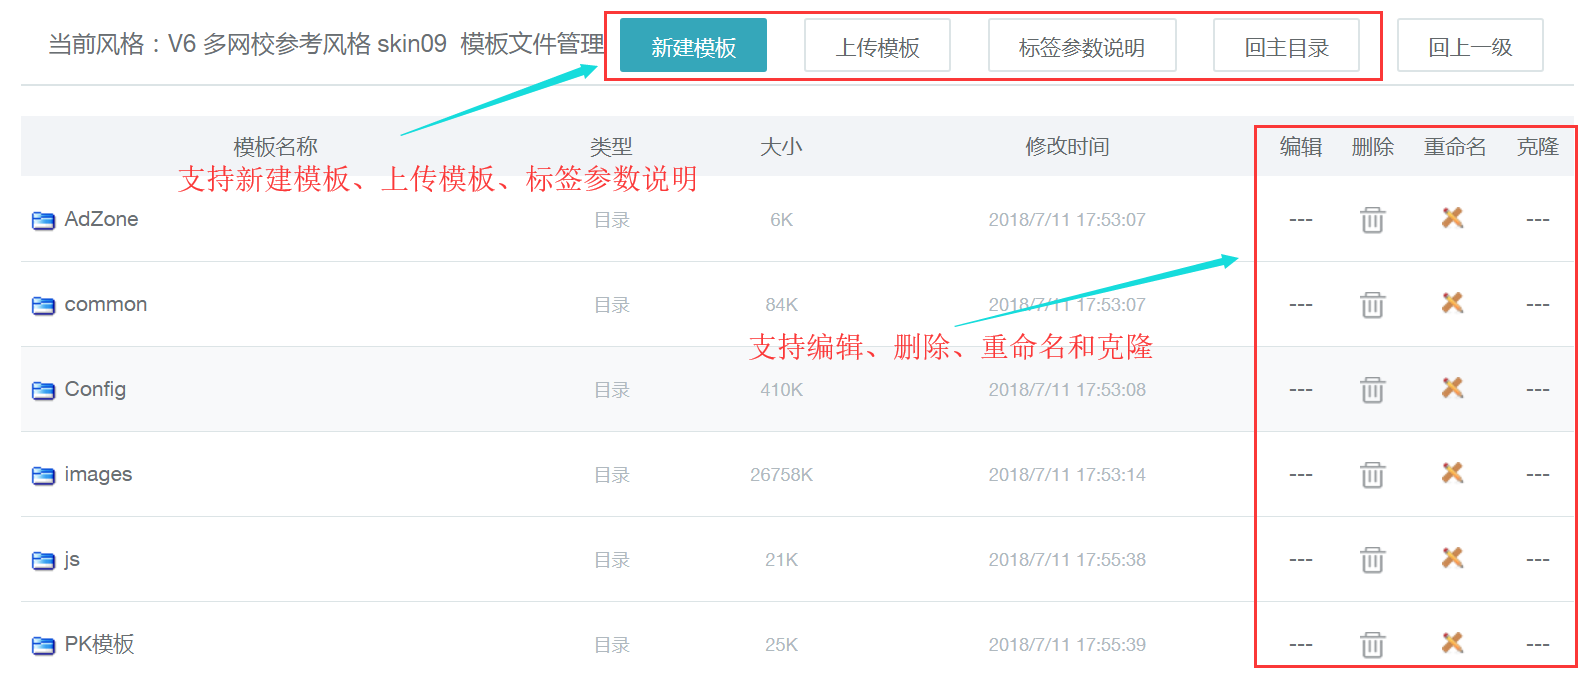Click the 2018/7/11 17:55:38 timestamp
Viewport: 1591px width, 679px height.
click(x=1067, y=560)
